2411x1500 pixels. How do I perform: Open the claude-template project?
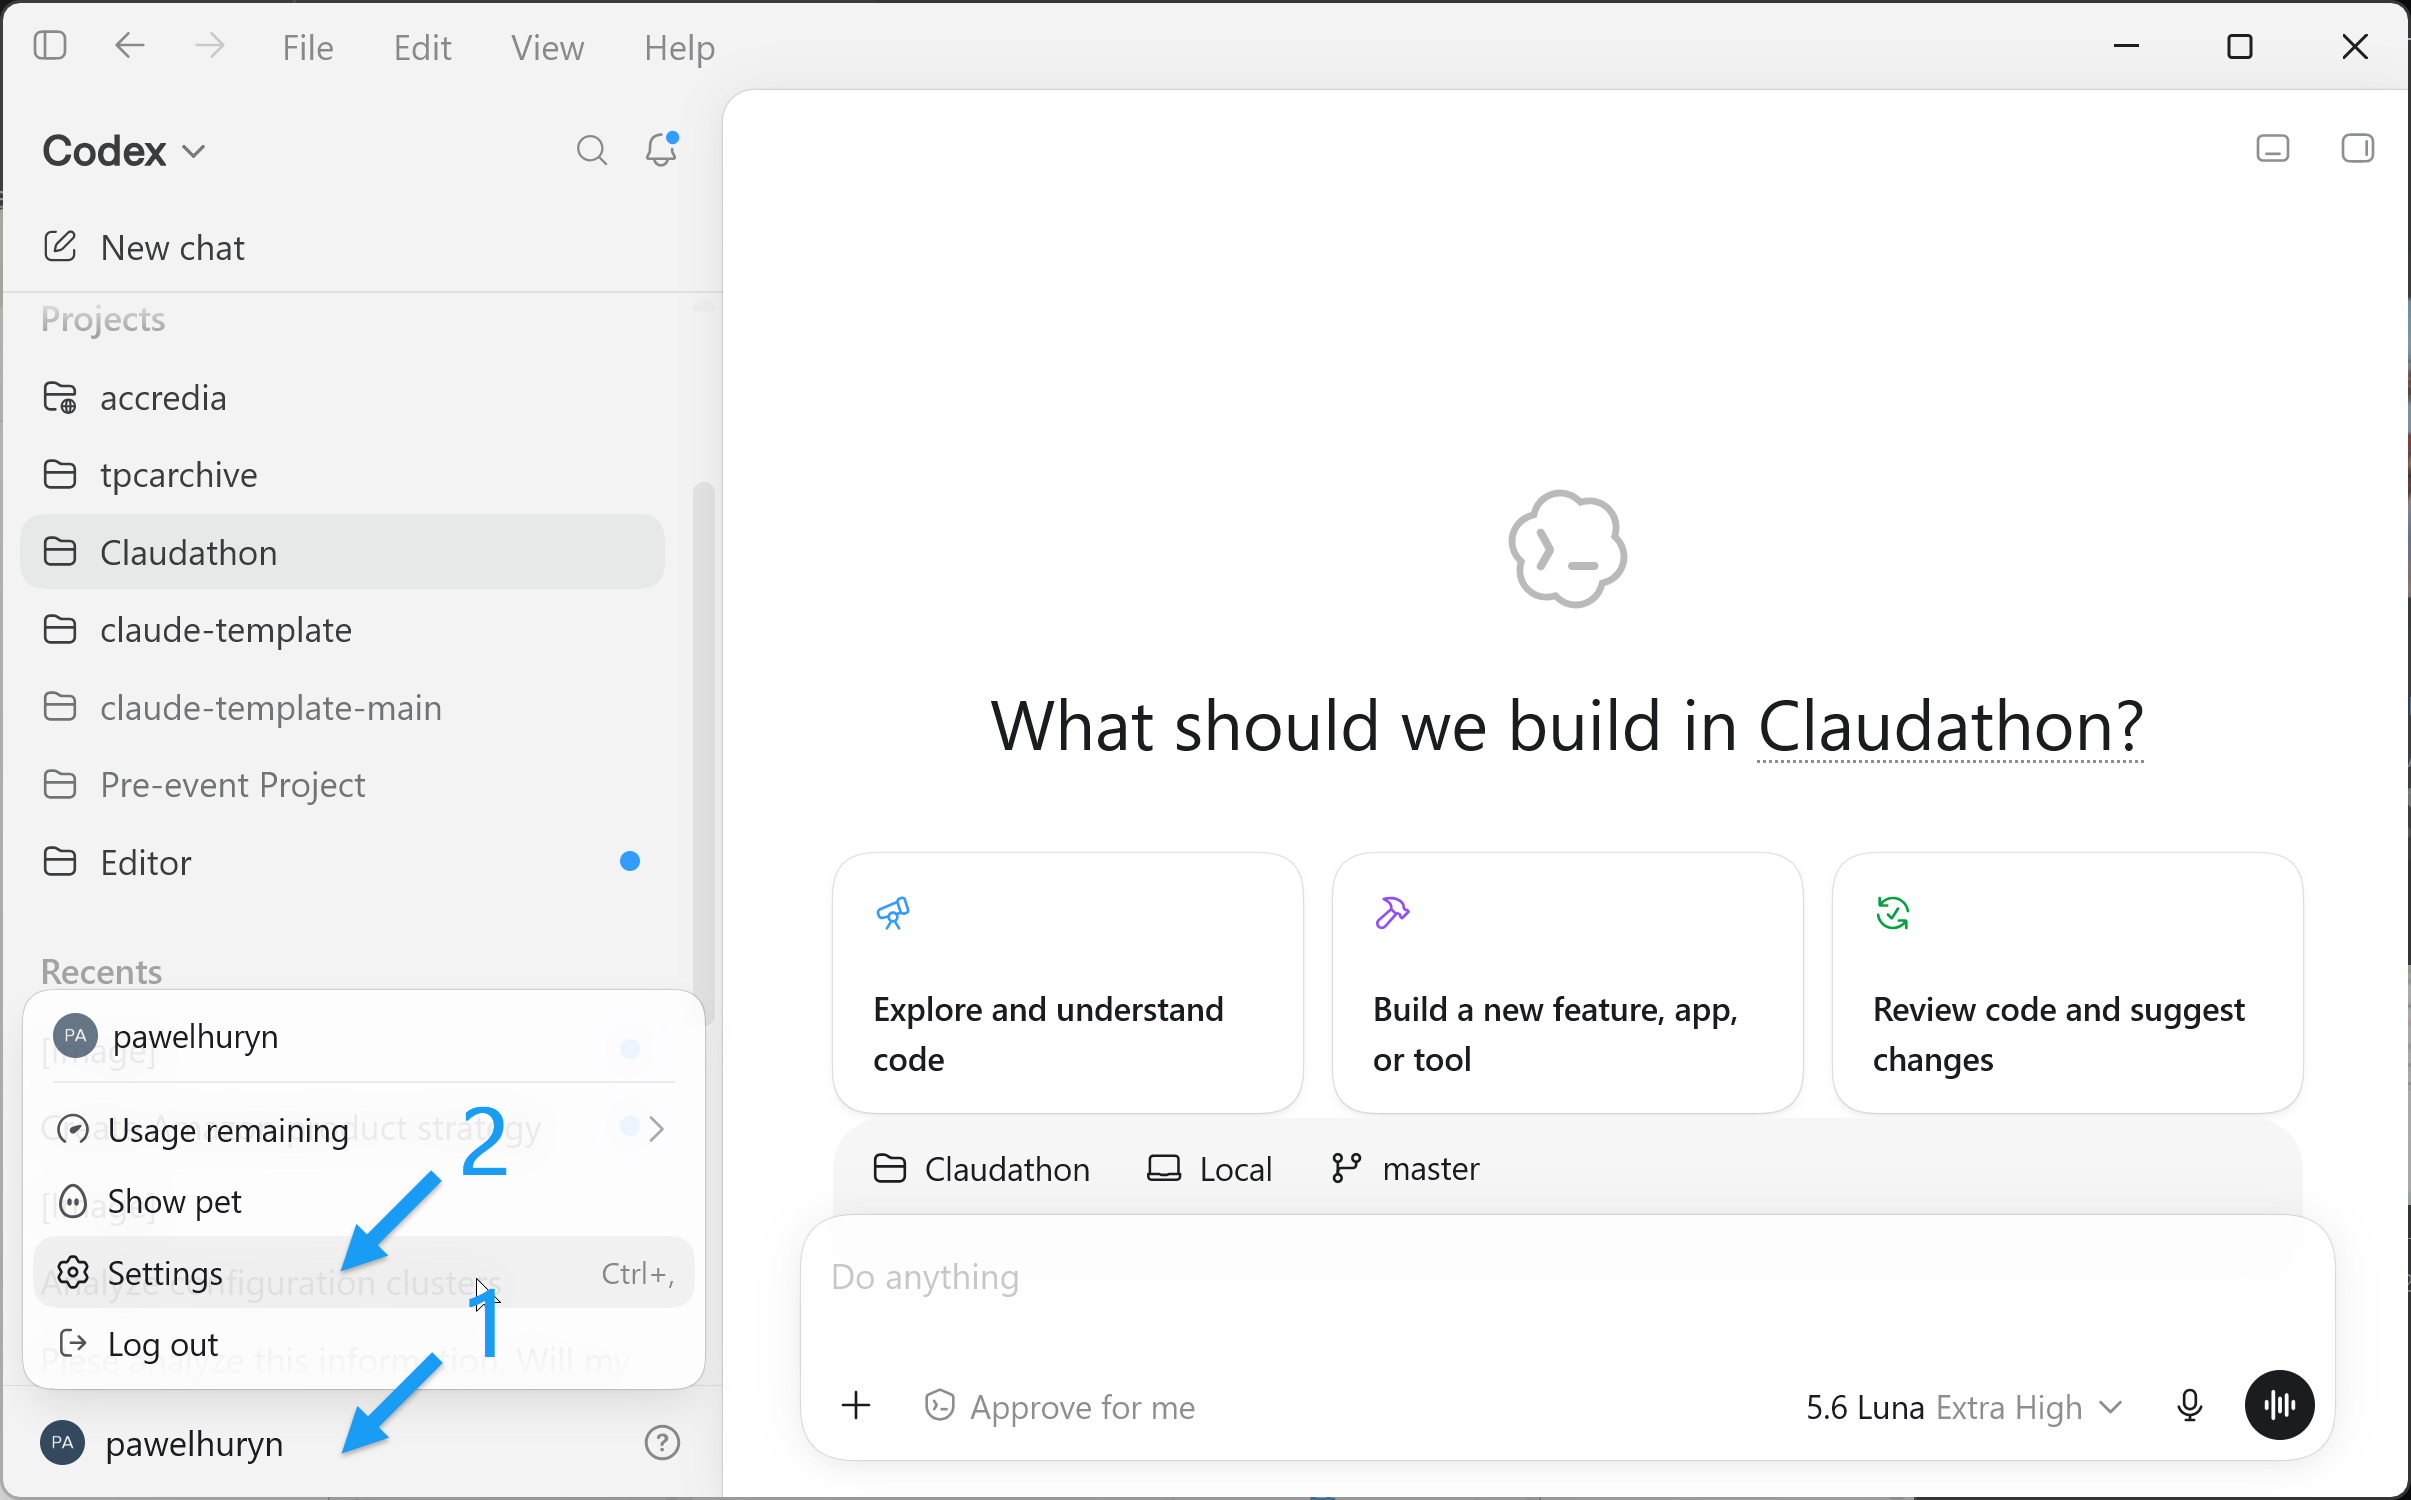pyautogui.click(x=342, y=630)
